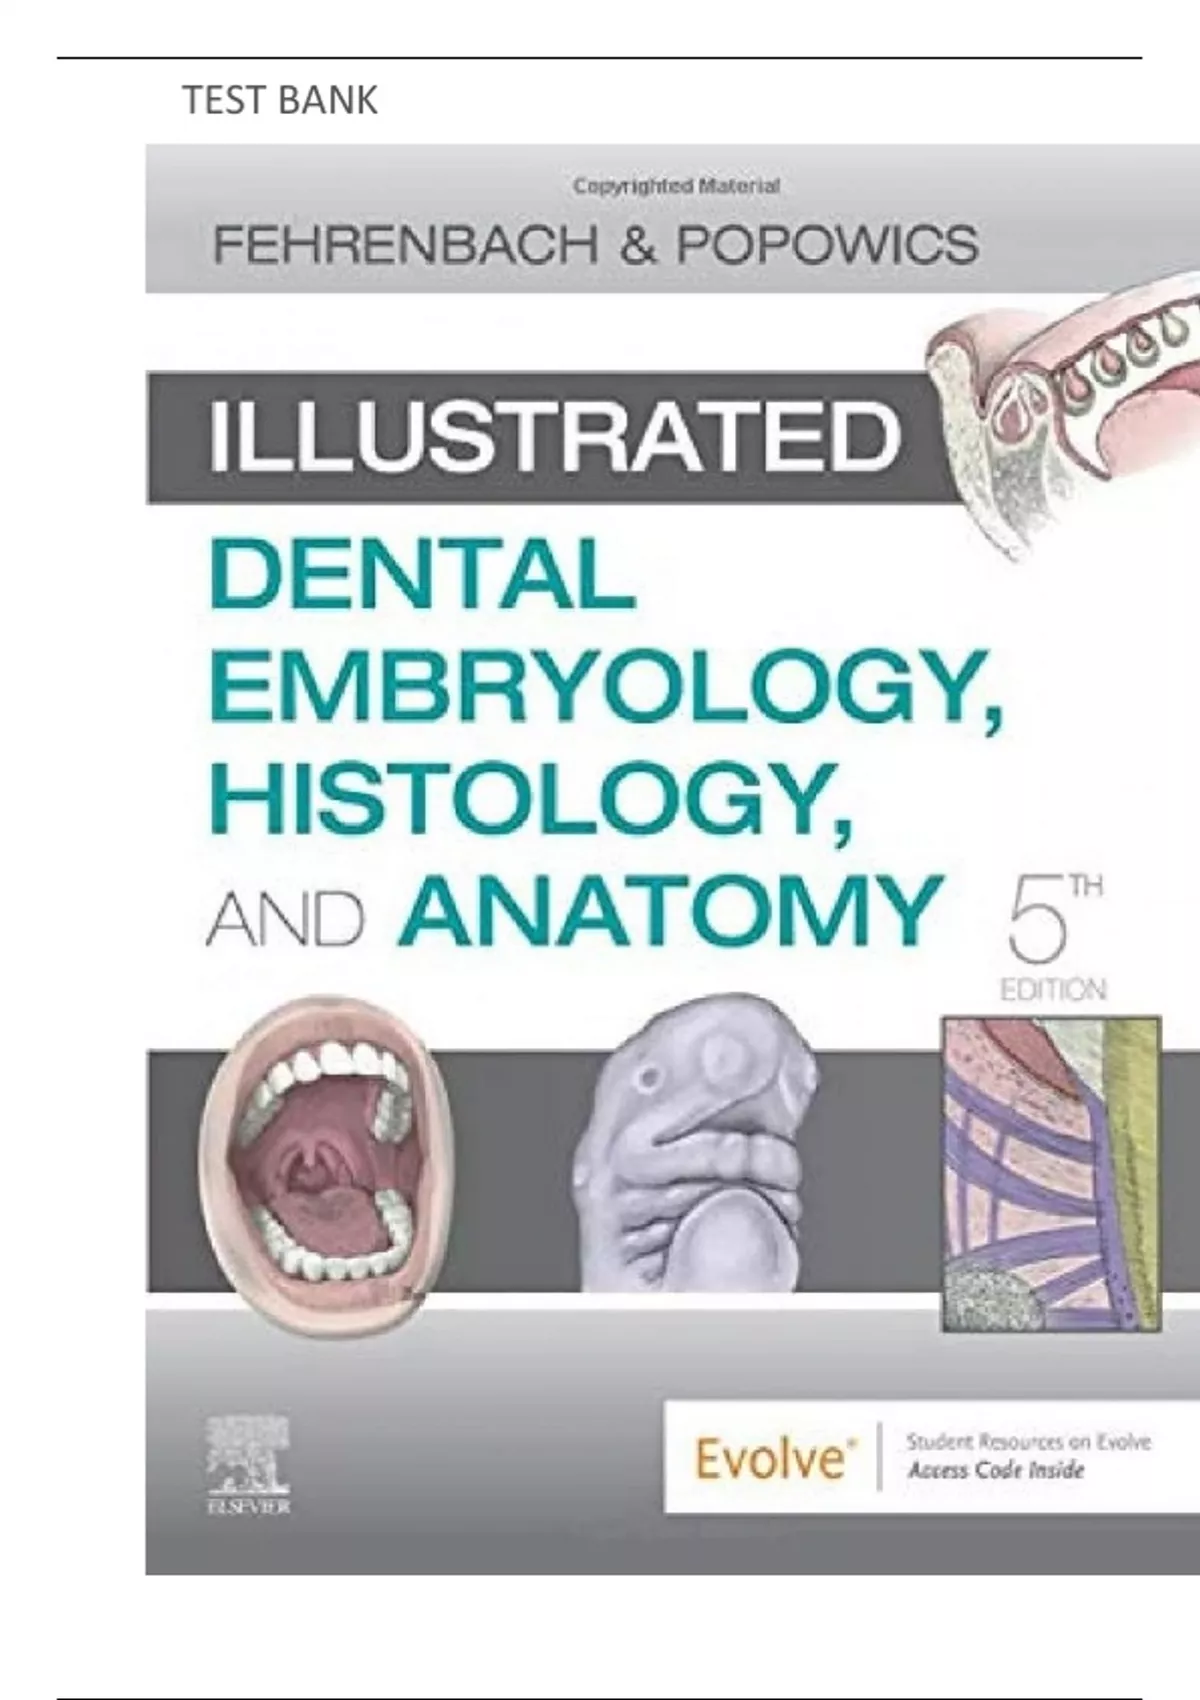Click the ILLUSTRATED title banner
The width and height of the screenshot is (1200, 1700).
coord(540,436)
